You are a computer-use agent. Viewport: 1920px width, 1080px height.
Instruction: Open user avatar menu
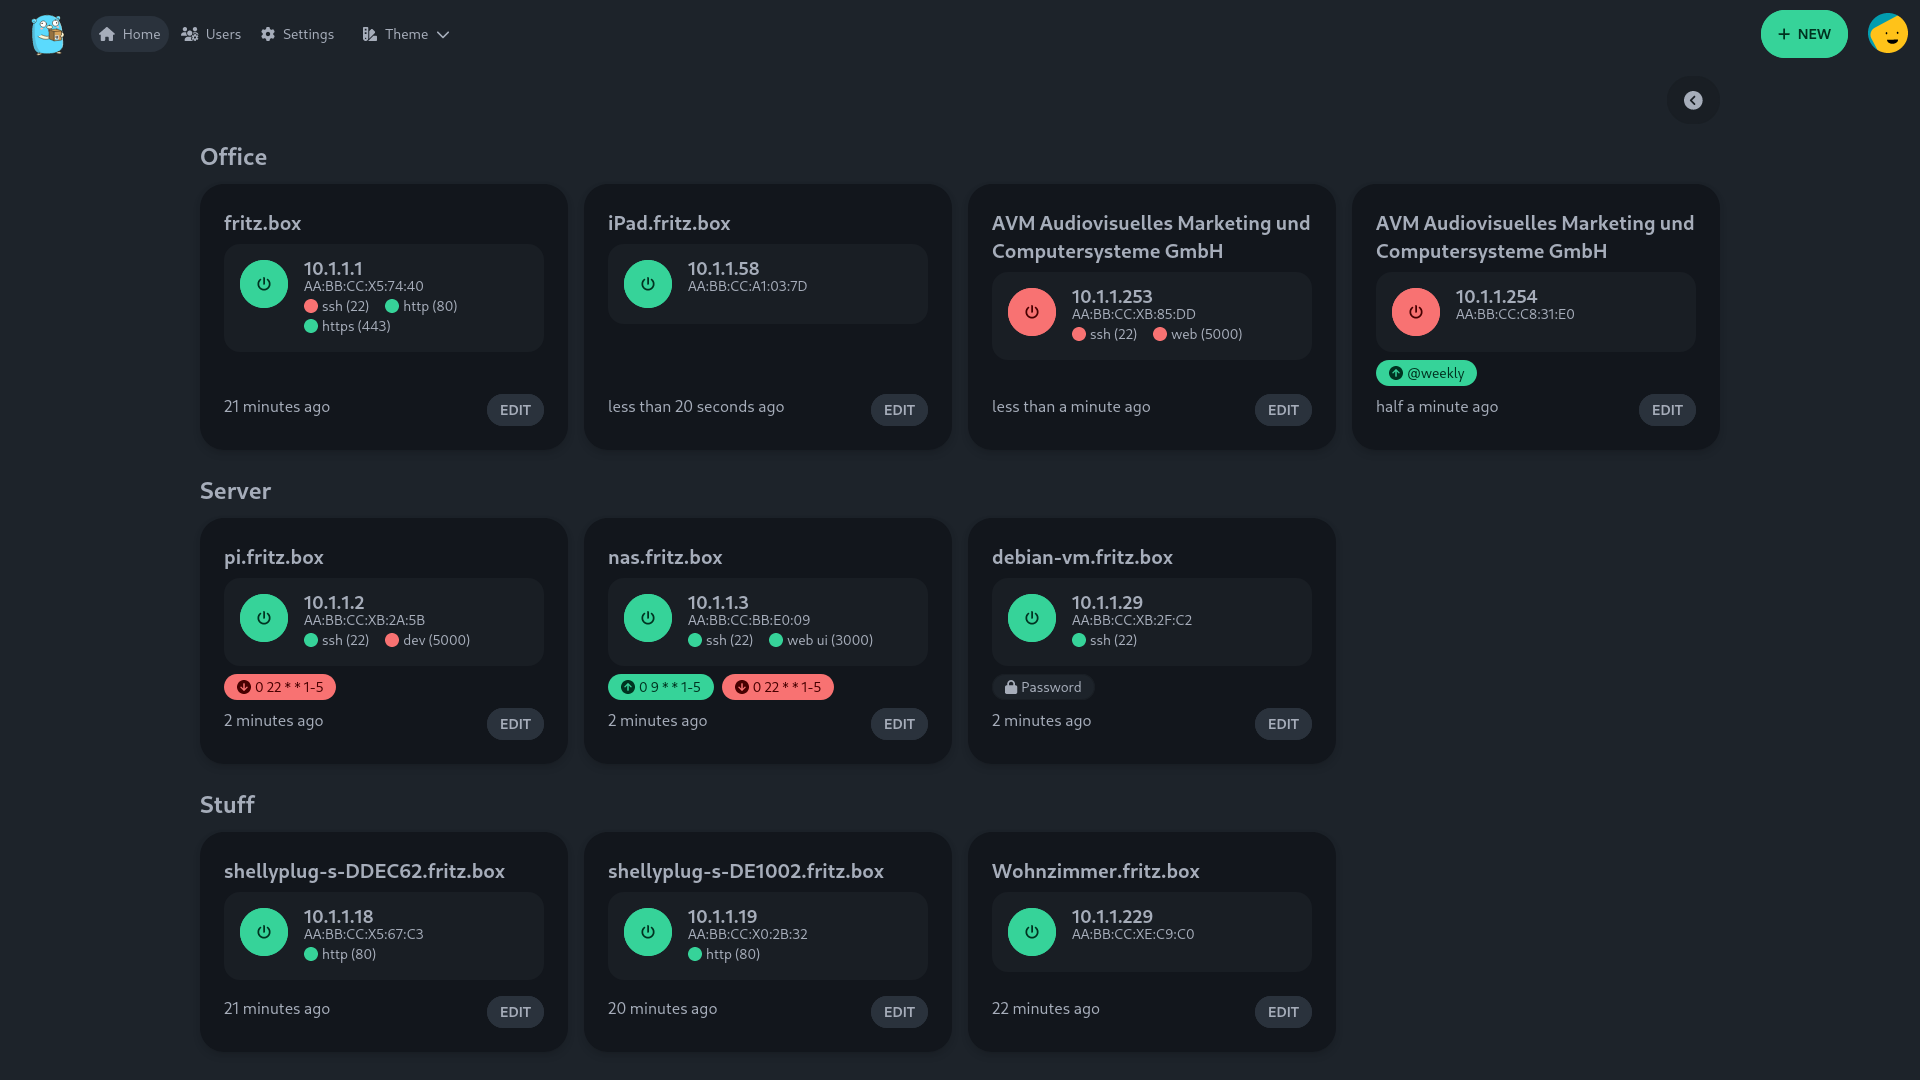(1887, 34)
